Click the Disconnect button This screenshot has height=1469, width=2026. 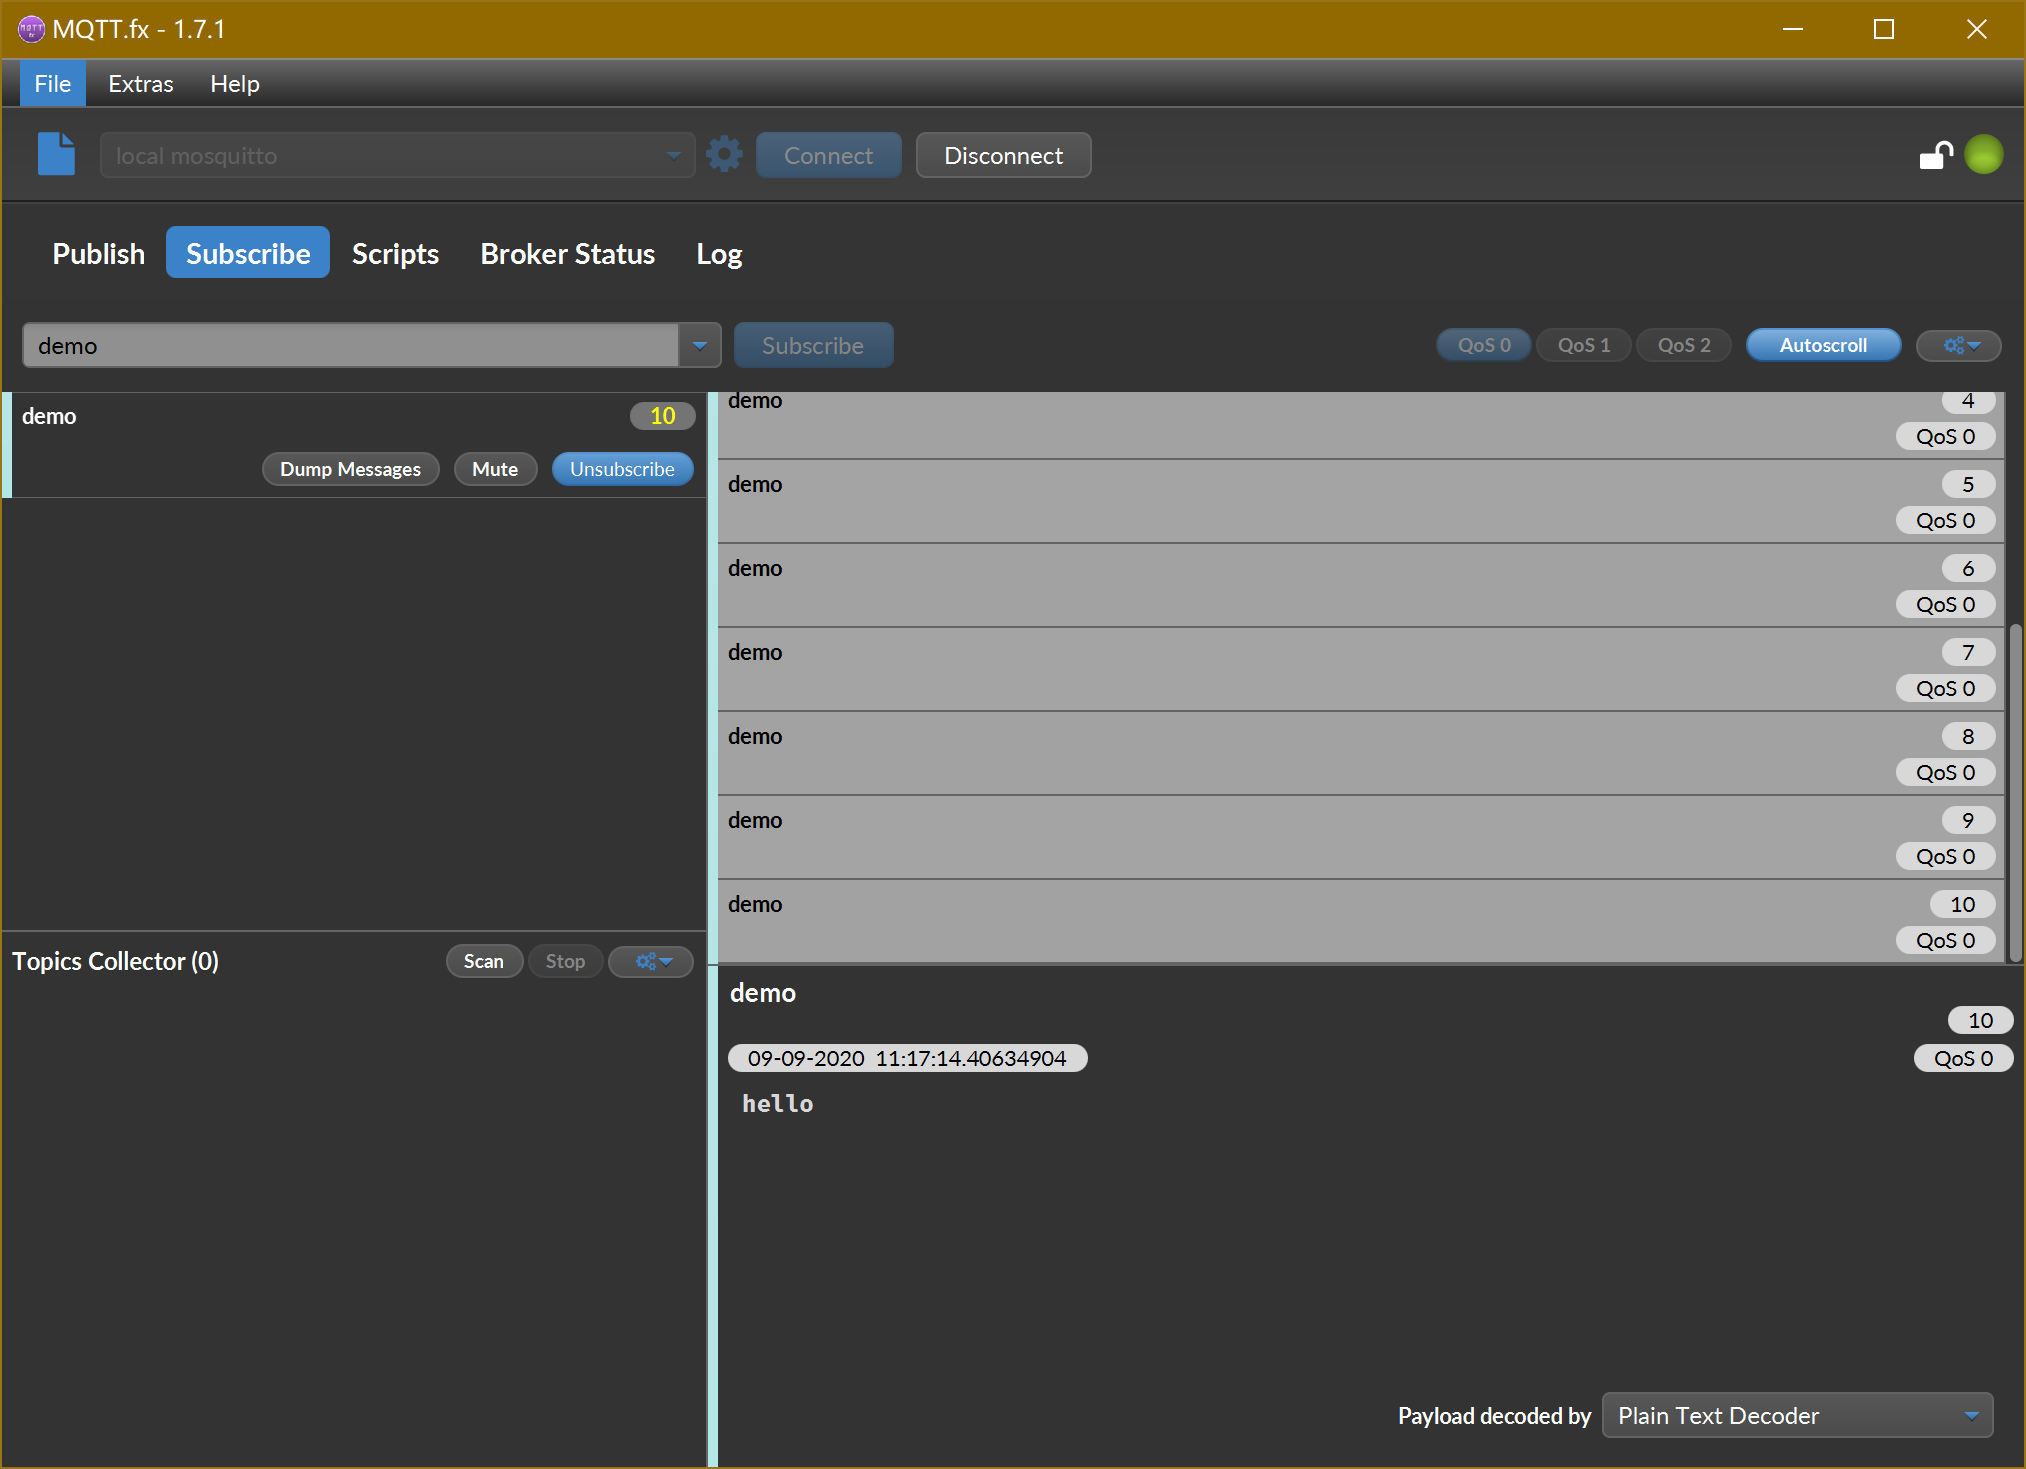(1003, 155)
